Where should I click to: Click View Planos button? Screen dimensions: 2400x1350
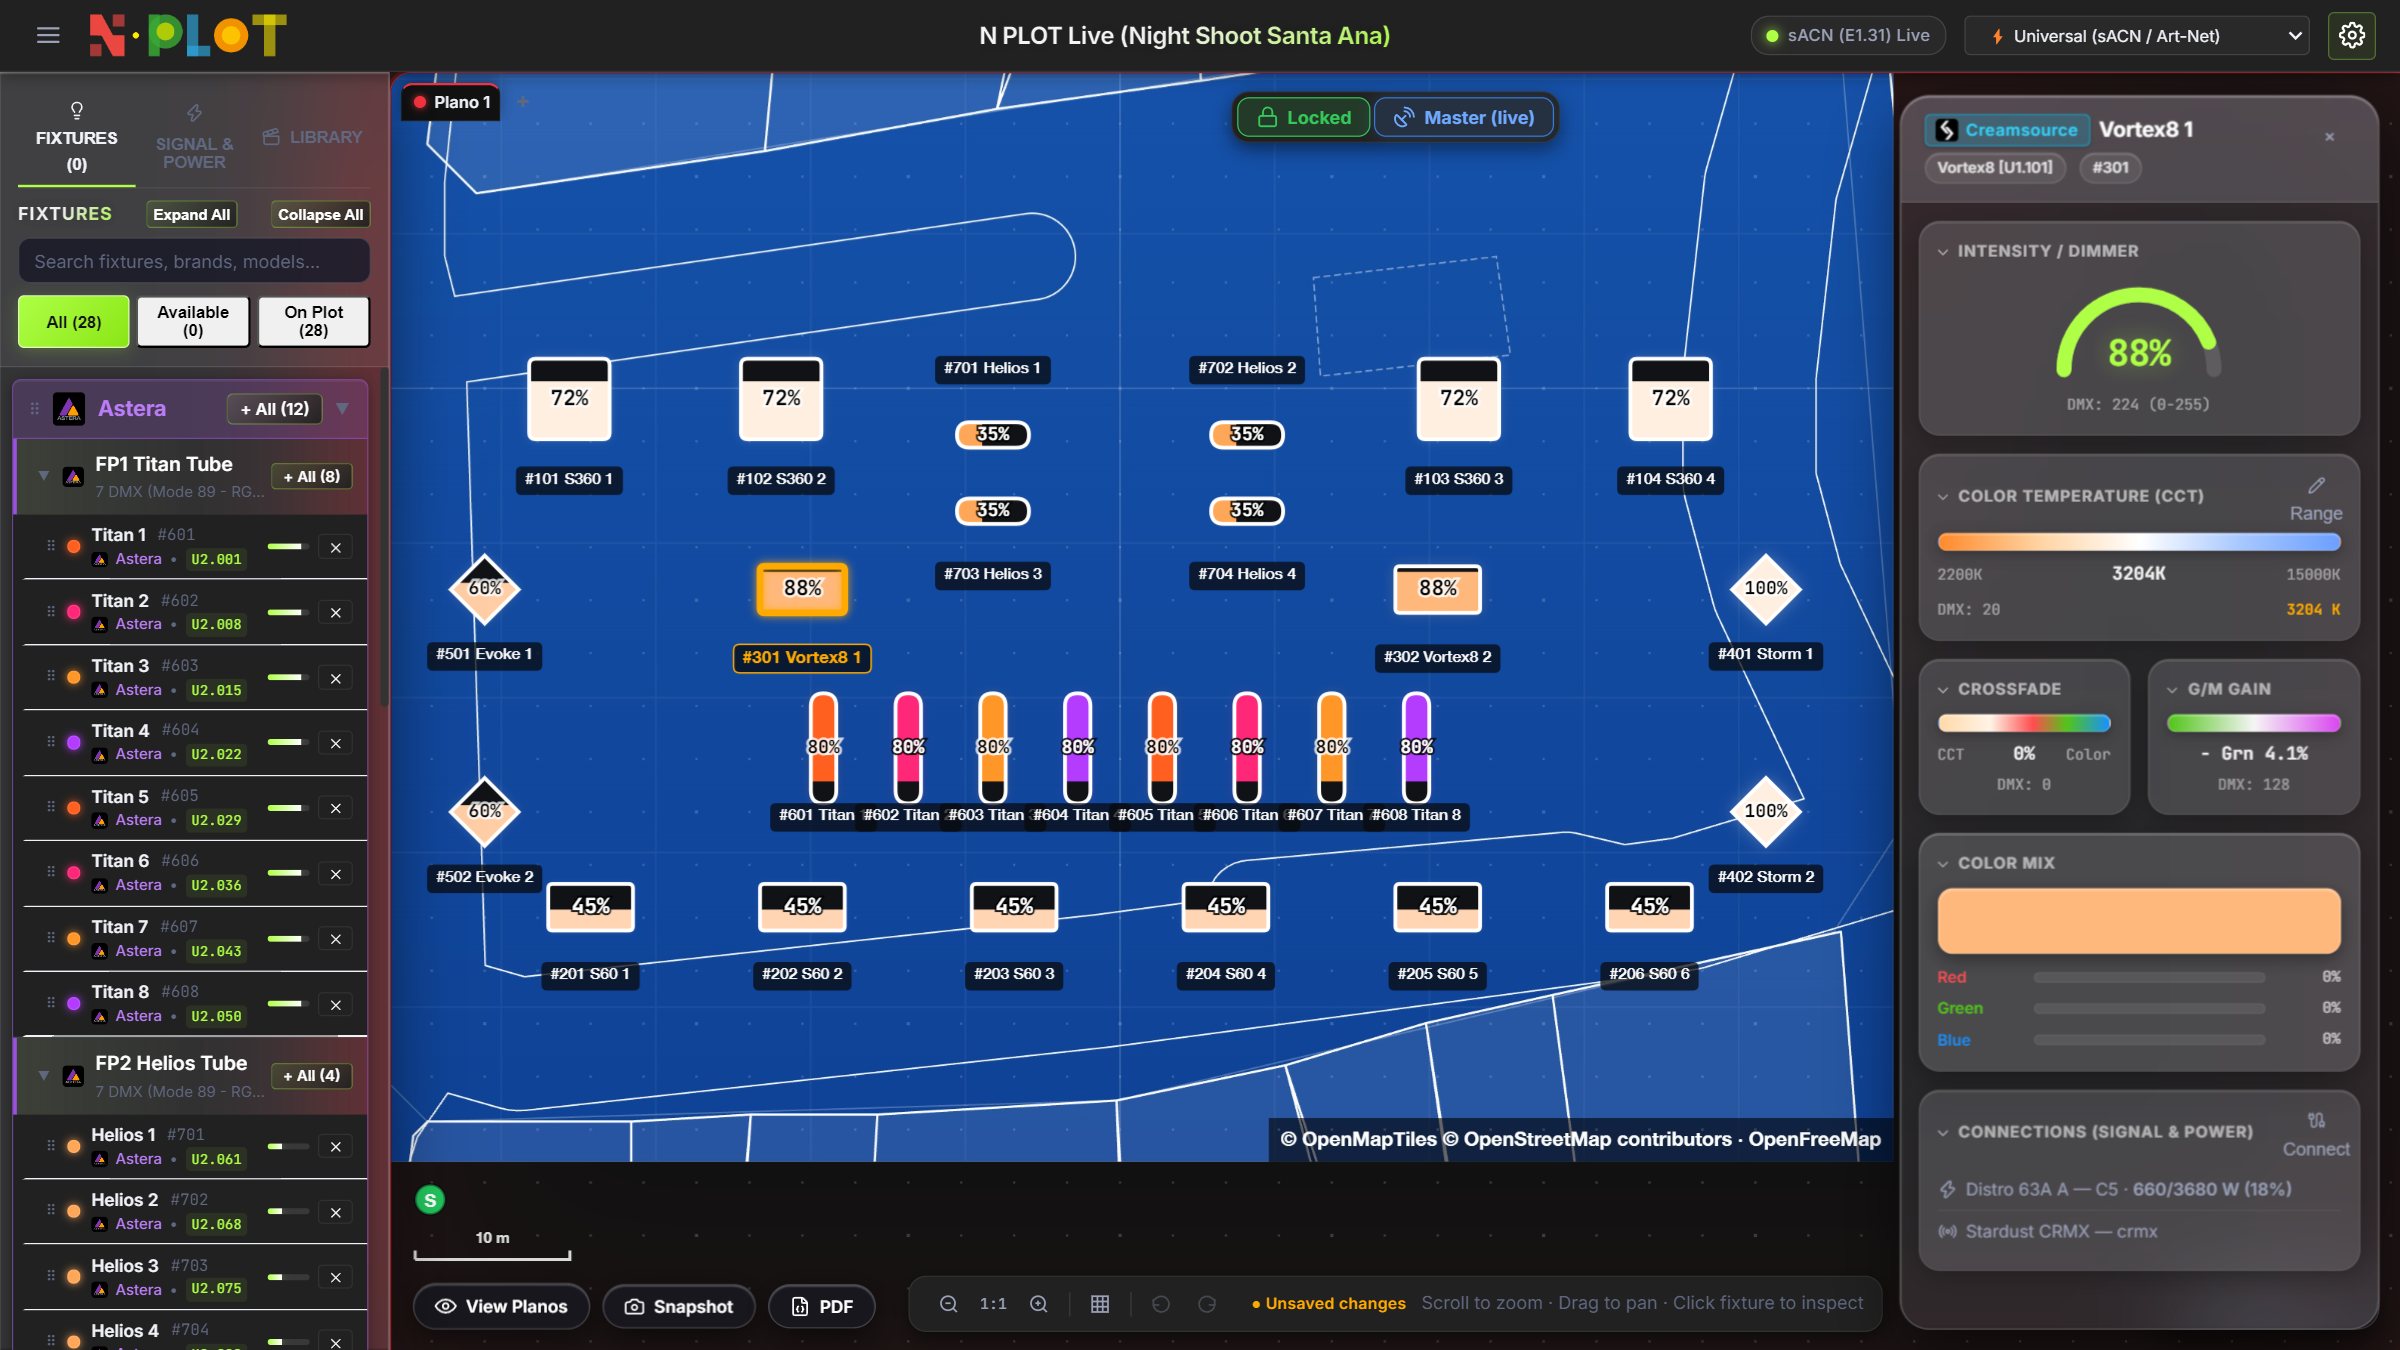coord(502,1307)
